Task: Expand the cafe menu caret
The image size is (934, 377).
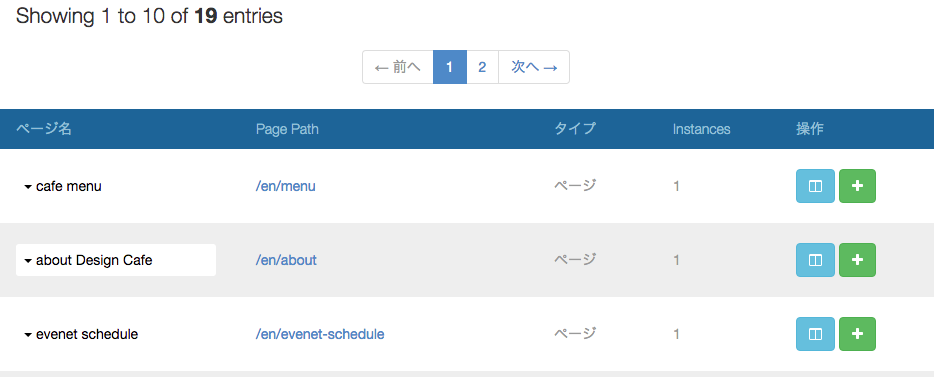Action: [27, 187]
